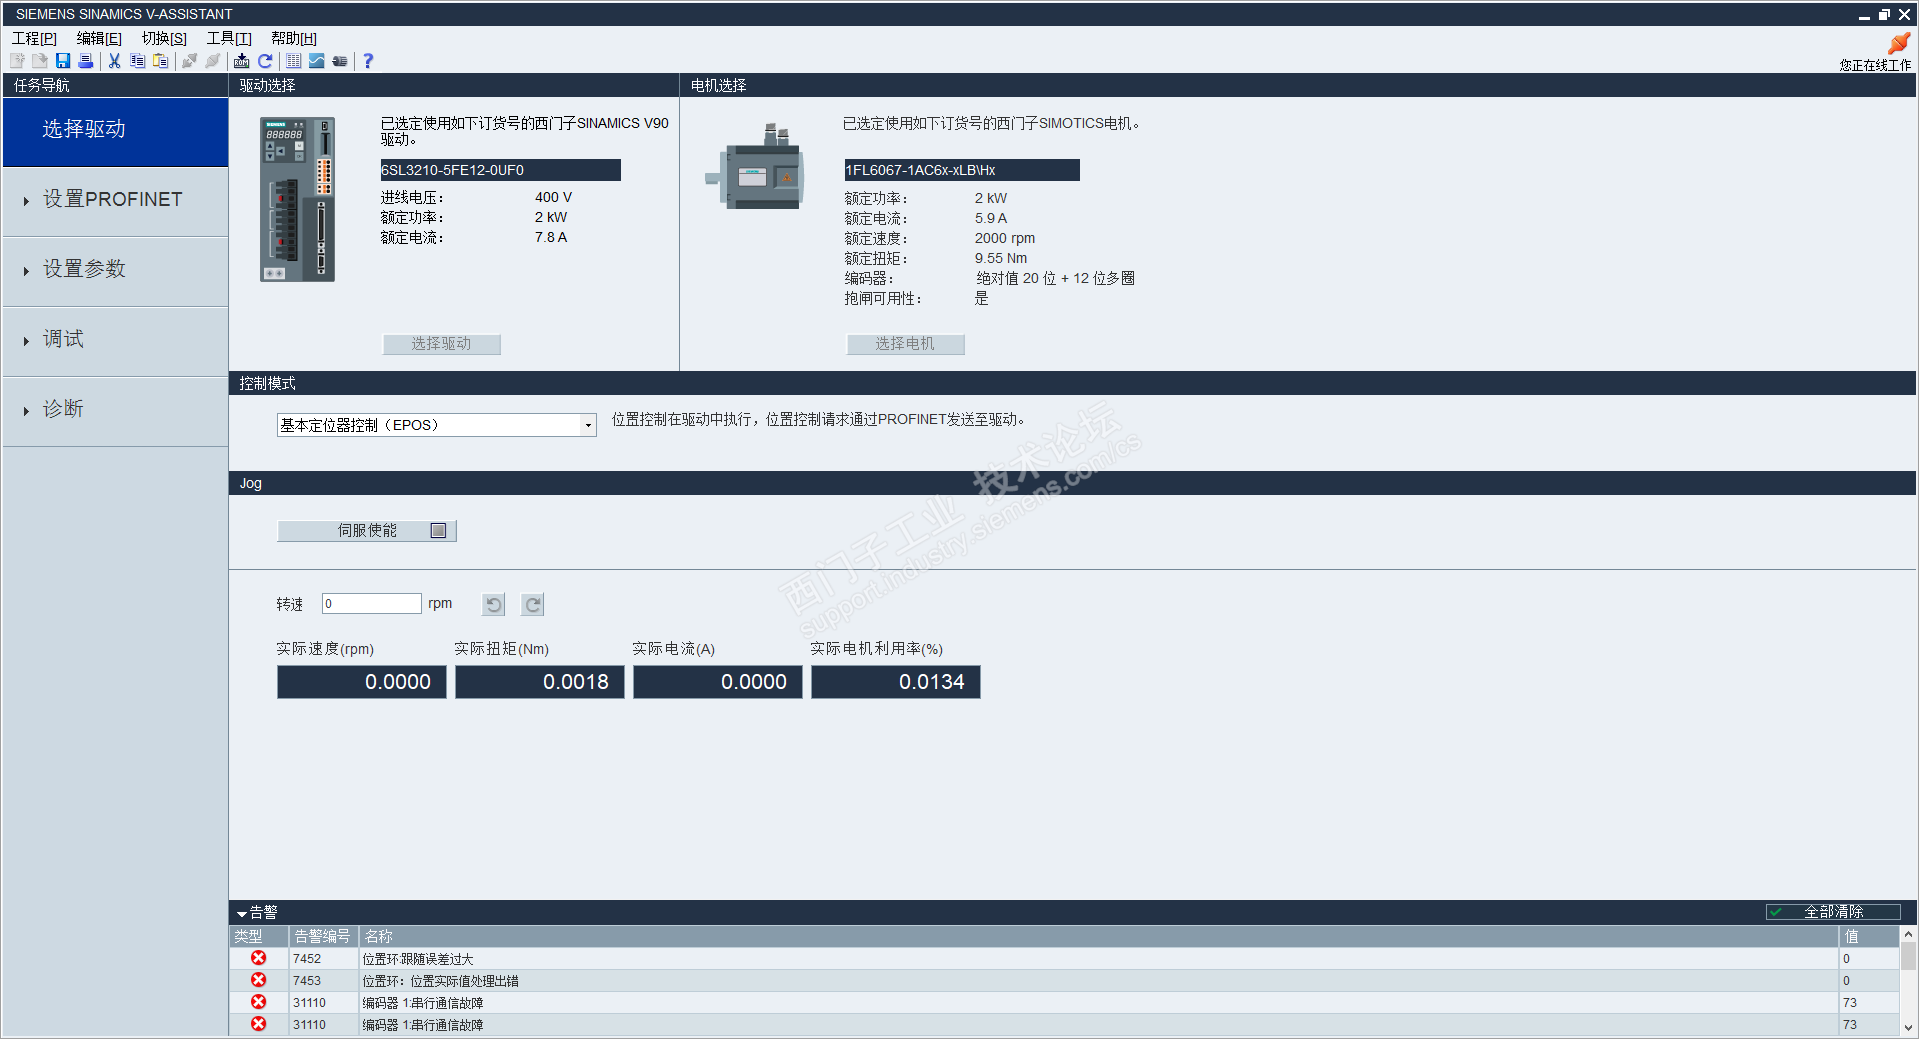Click the Jog clockwise rotation icon
Screen dimensions: 1920x1040
point(533,604)
